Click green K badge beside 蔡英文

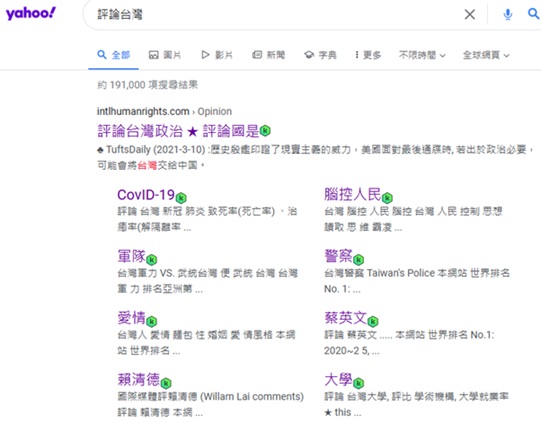373,322
